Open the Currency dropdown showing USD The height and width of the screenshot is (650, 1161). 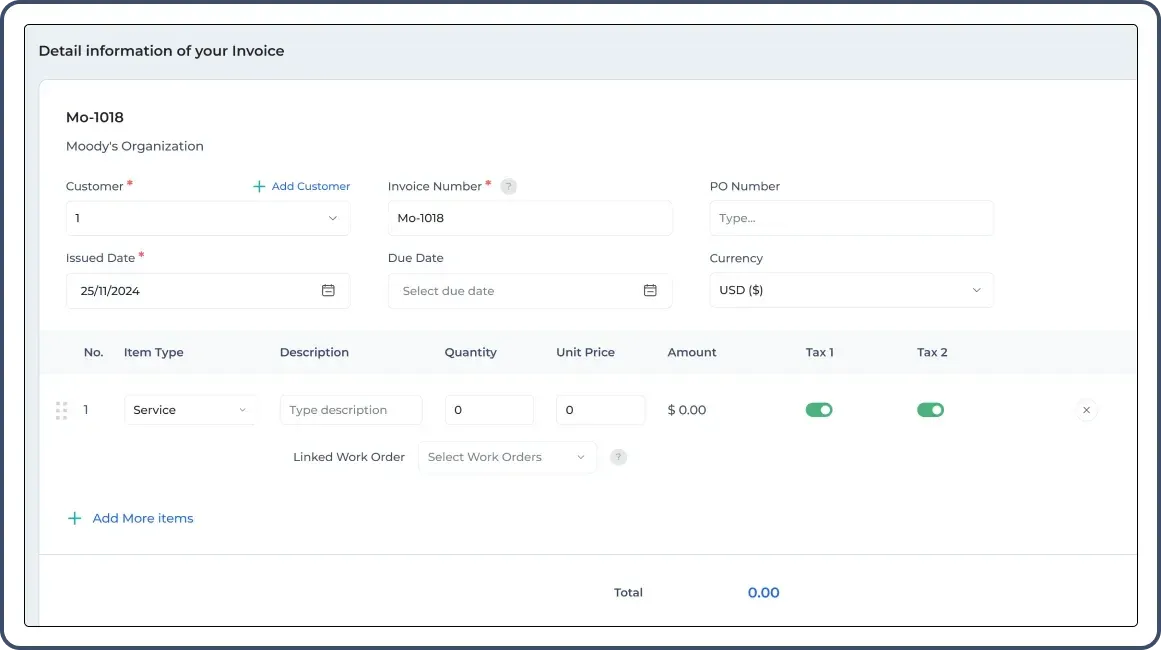click(851, 290)
